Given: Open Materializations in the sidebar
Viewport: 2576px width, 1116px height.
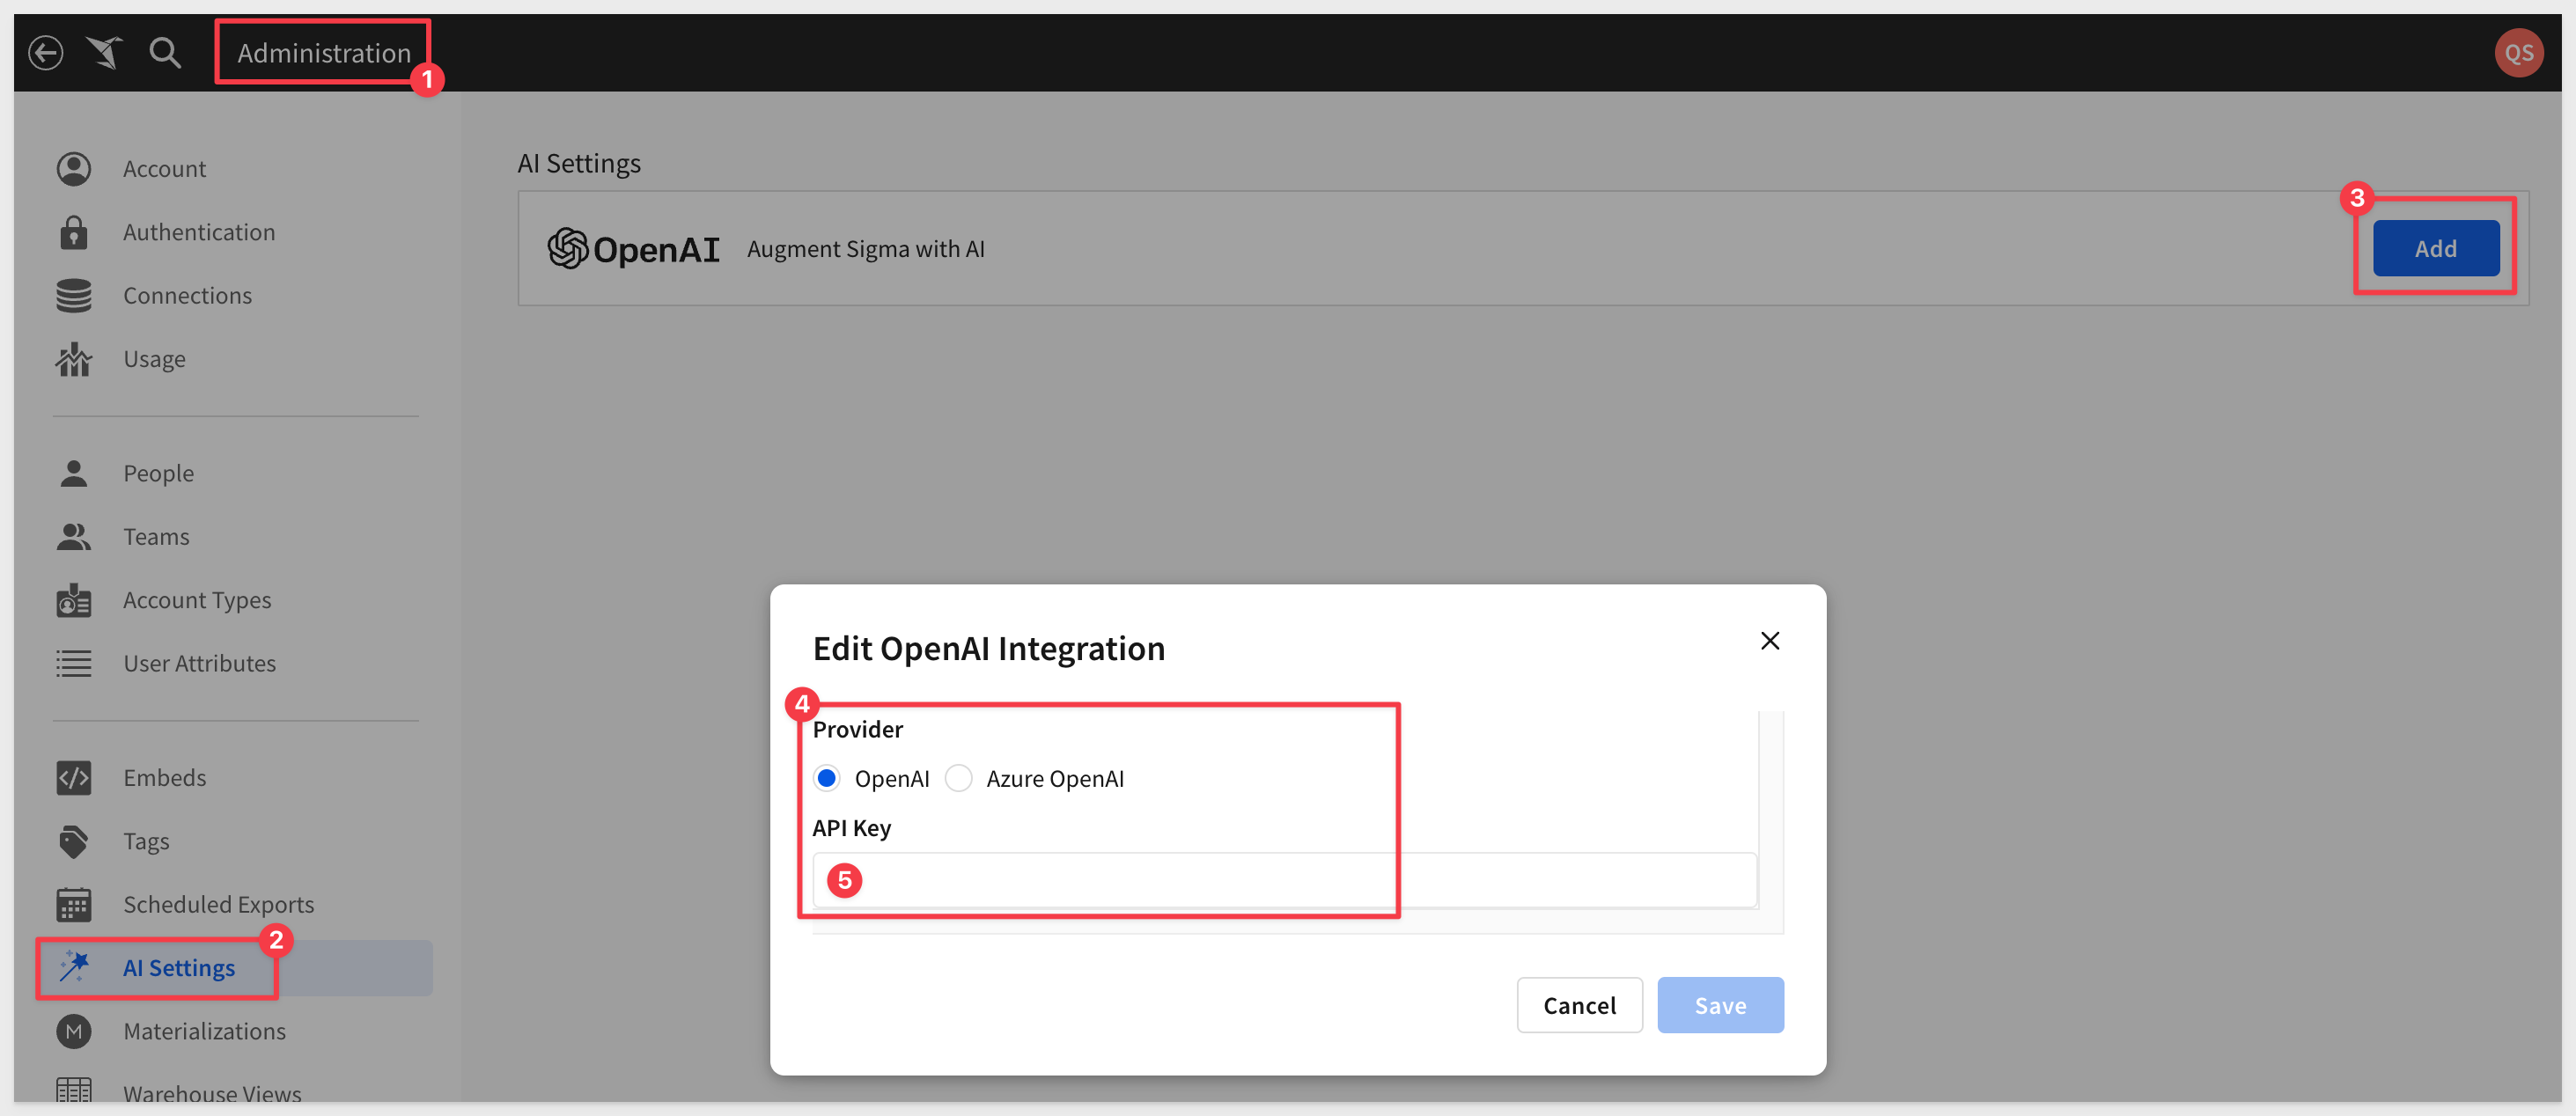Looking at the screenshot, I should 204,1031.
